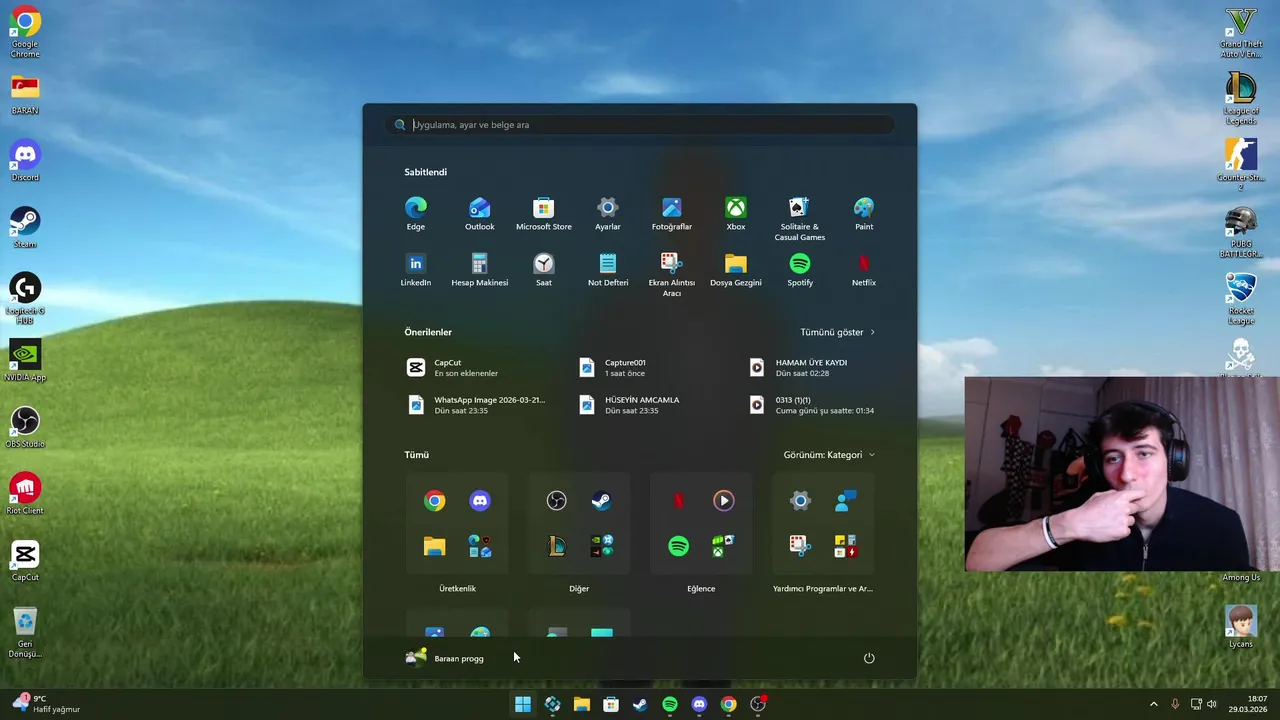Open Outlook from pinned apps
The image size is (1280, 720).
[480, 214]
